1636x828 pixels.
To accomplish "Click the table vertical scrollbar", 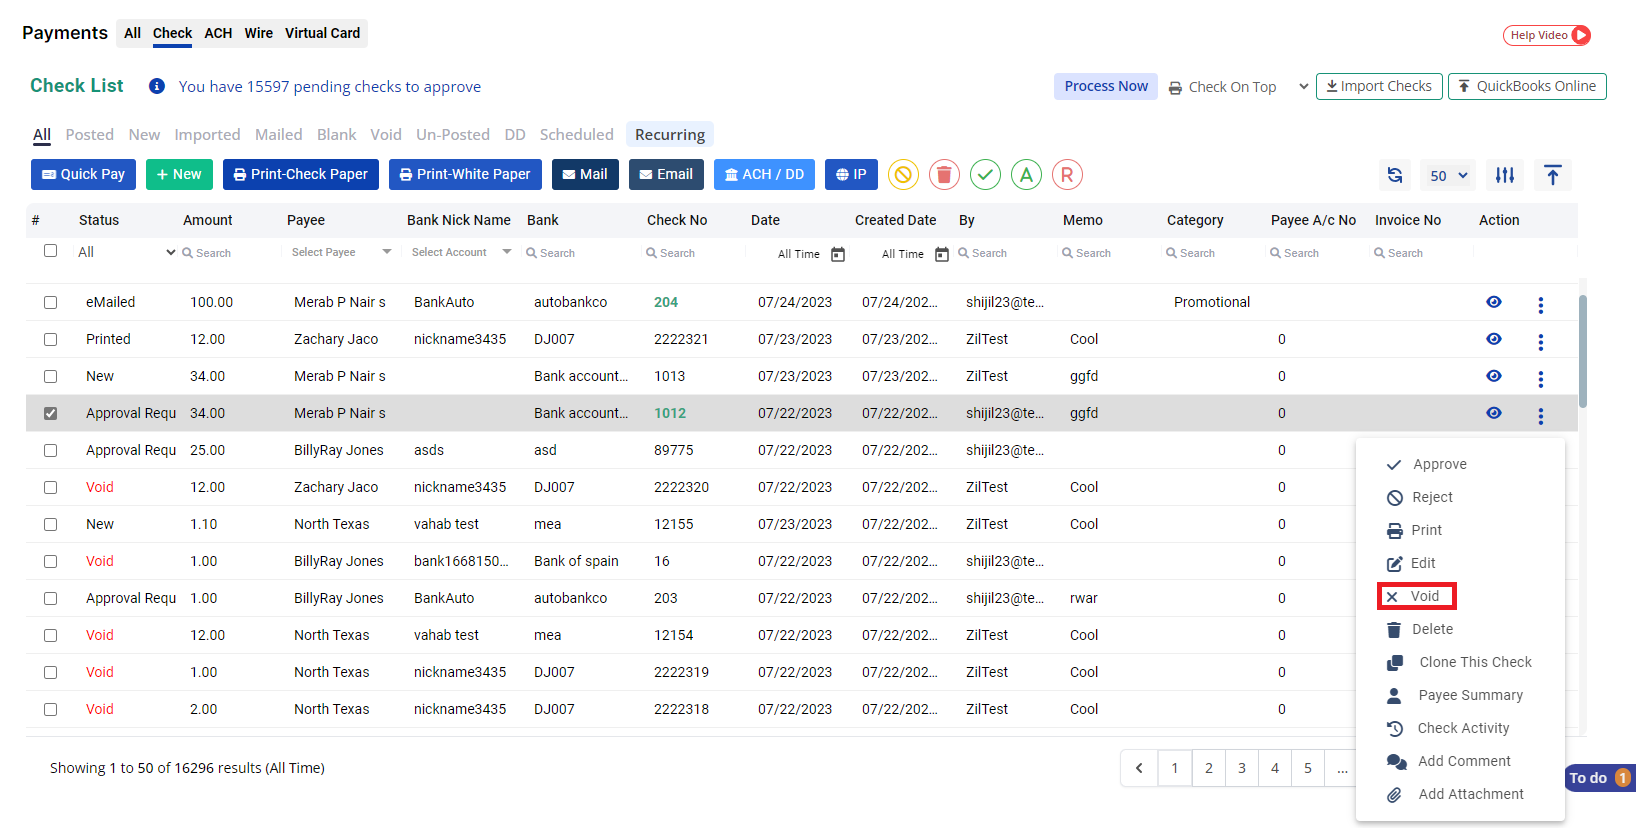I will pos(1582,351).
